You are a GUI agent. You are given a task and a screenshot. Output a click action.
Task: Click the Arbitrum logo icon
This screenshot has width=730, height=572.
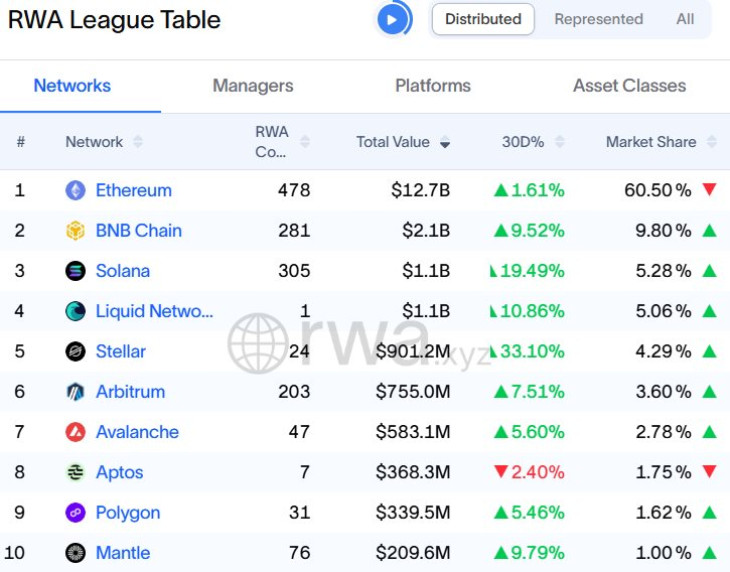[x=76, y=392]
